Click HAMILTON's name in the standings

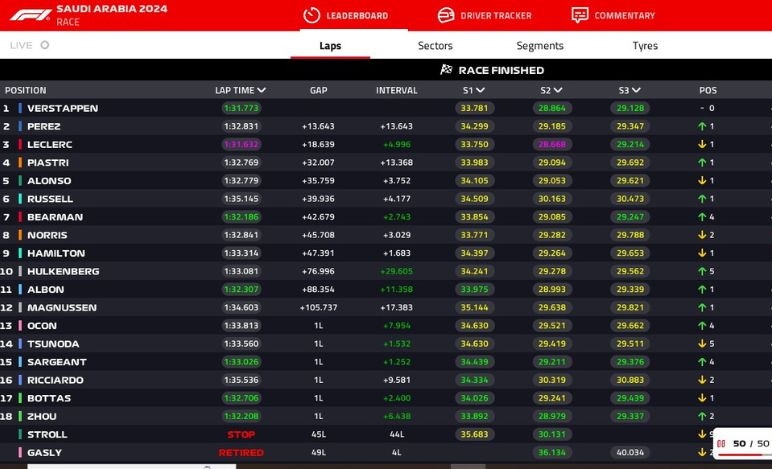coord(56,254)
